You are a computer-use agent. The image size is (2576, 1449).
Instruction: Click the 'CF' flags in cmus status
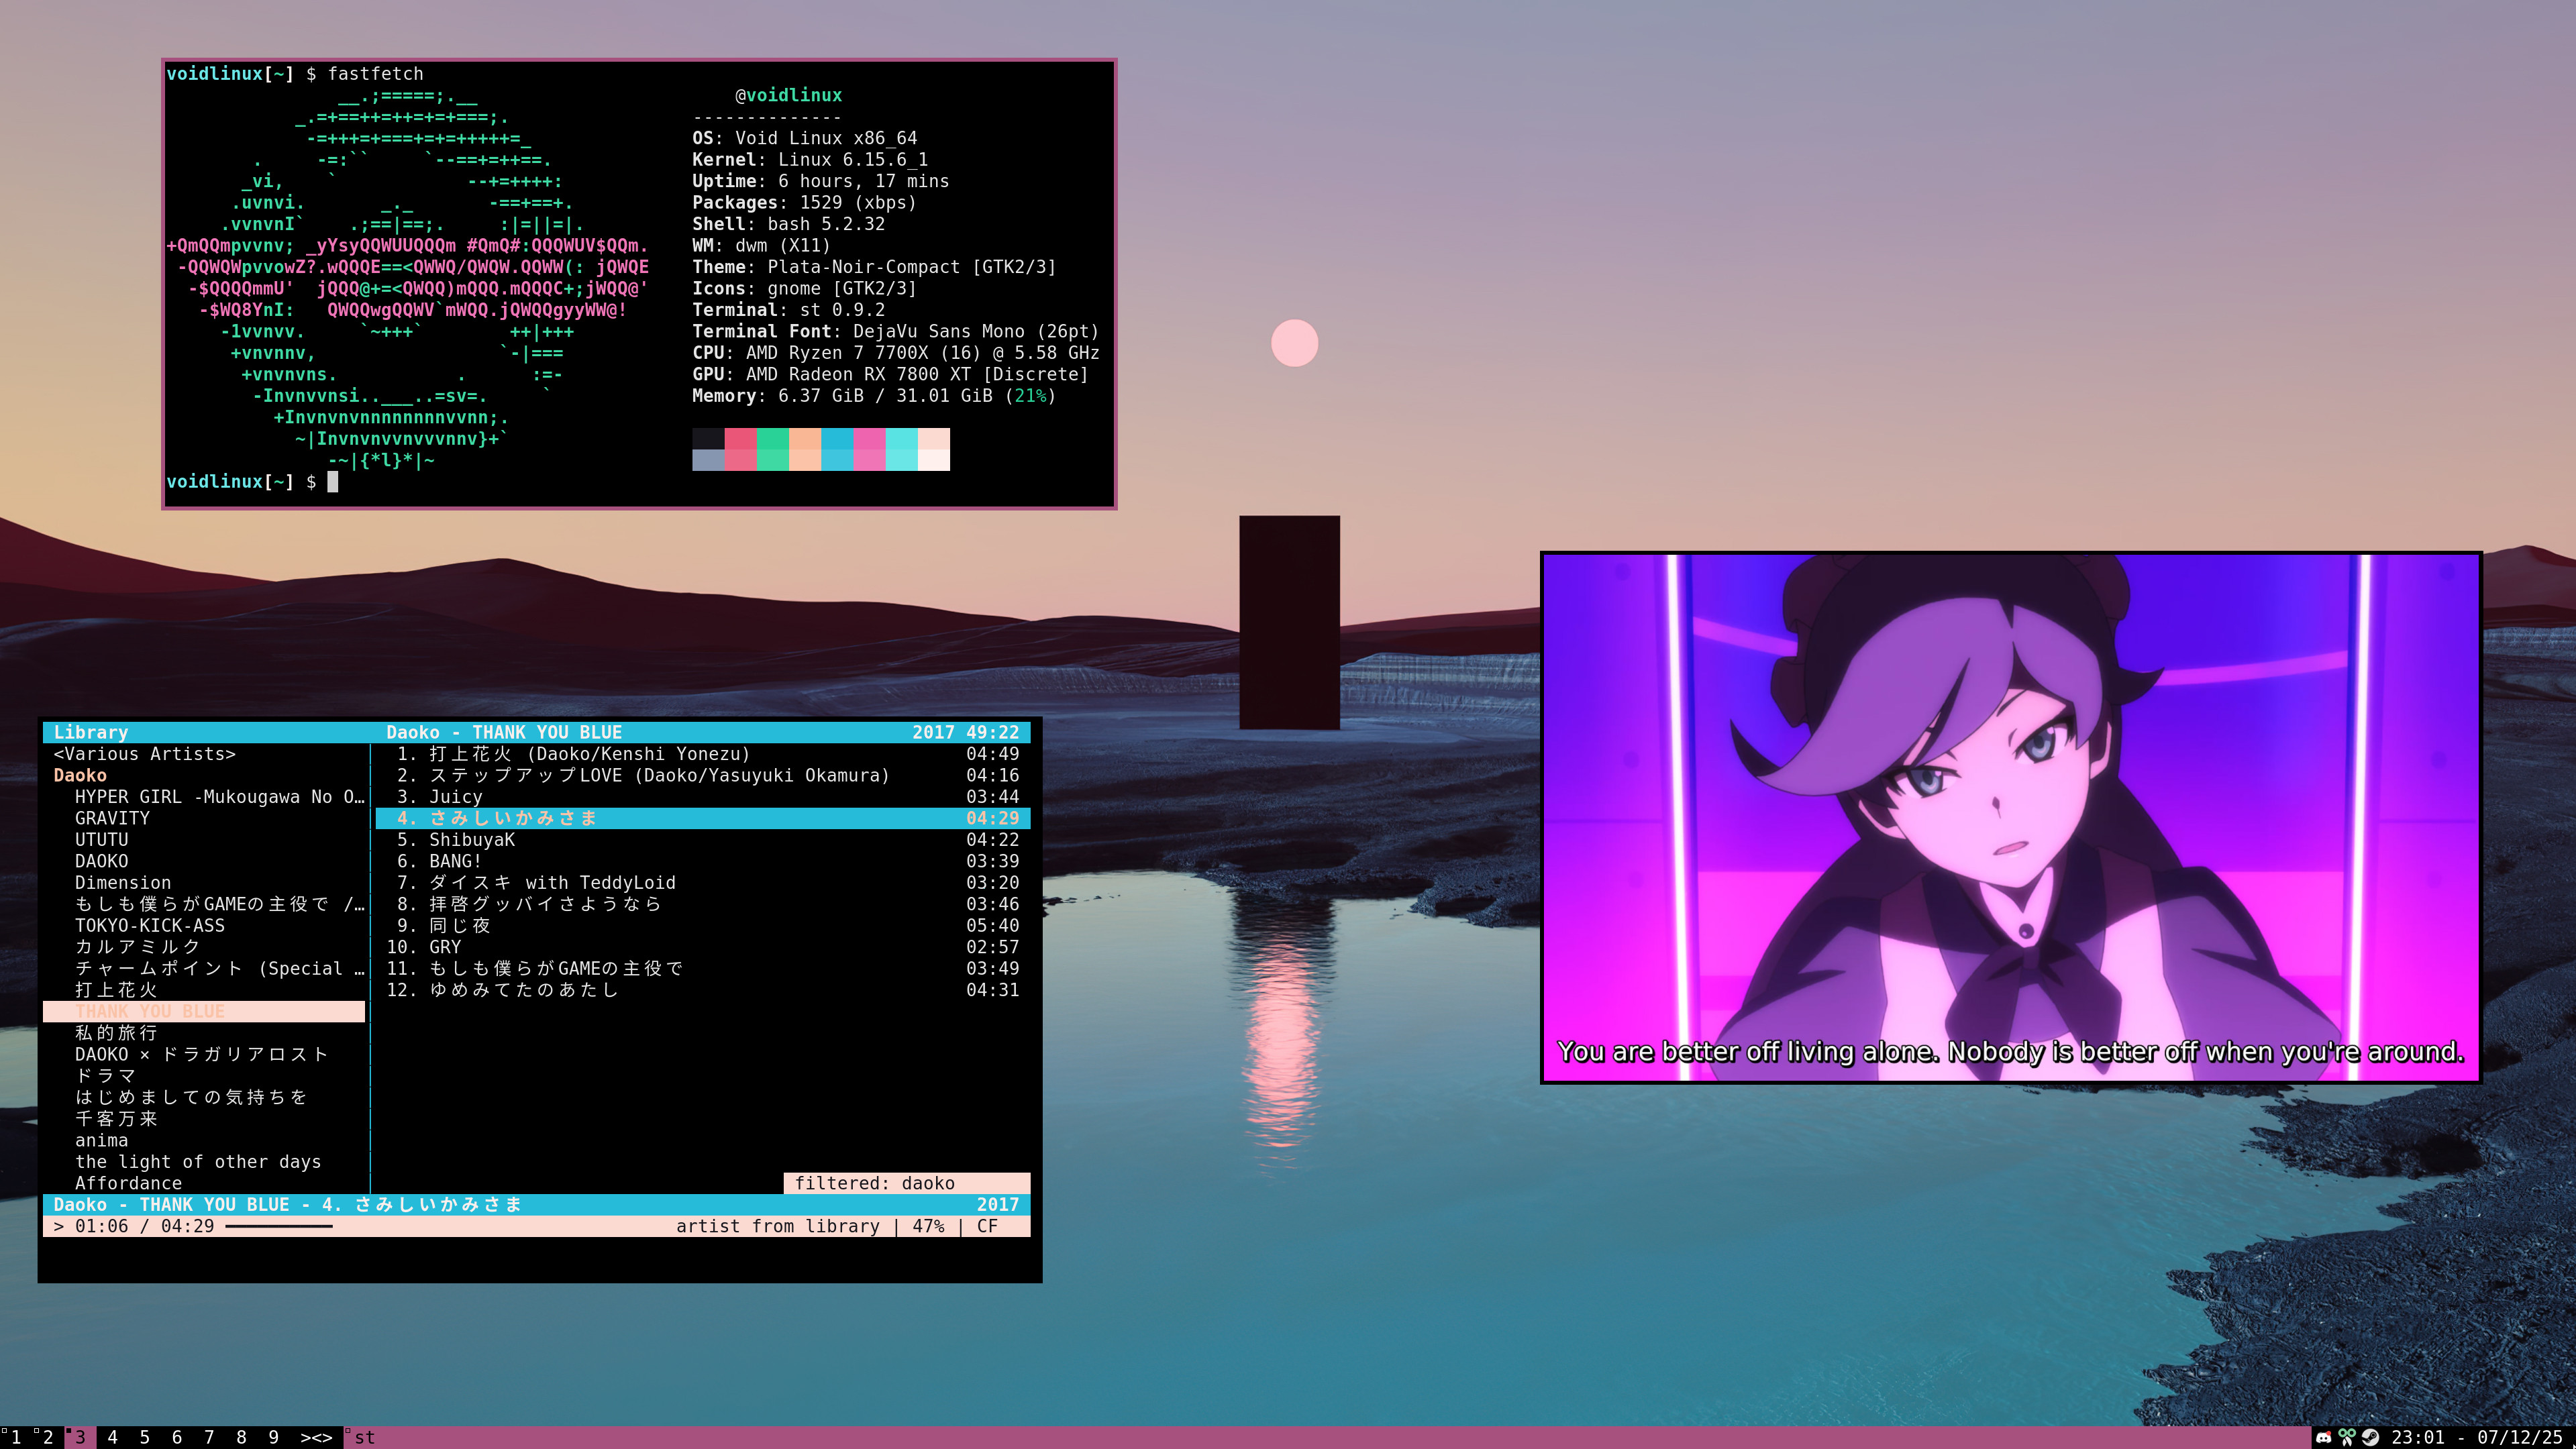[x=987, y=1226]
